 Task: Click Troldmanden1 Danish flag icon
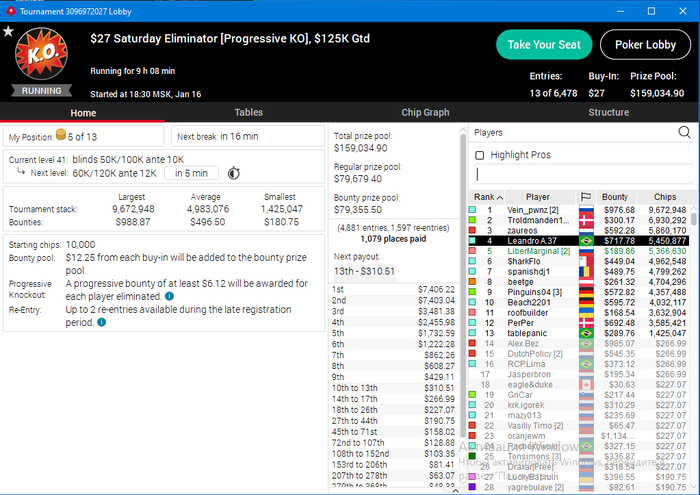pos(586,220)
